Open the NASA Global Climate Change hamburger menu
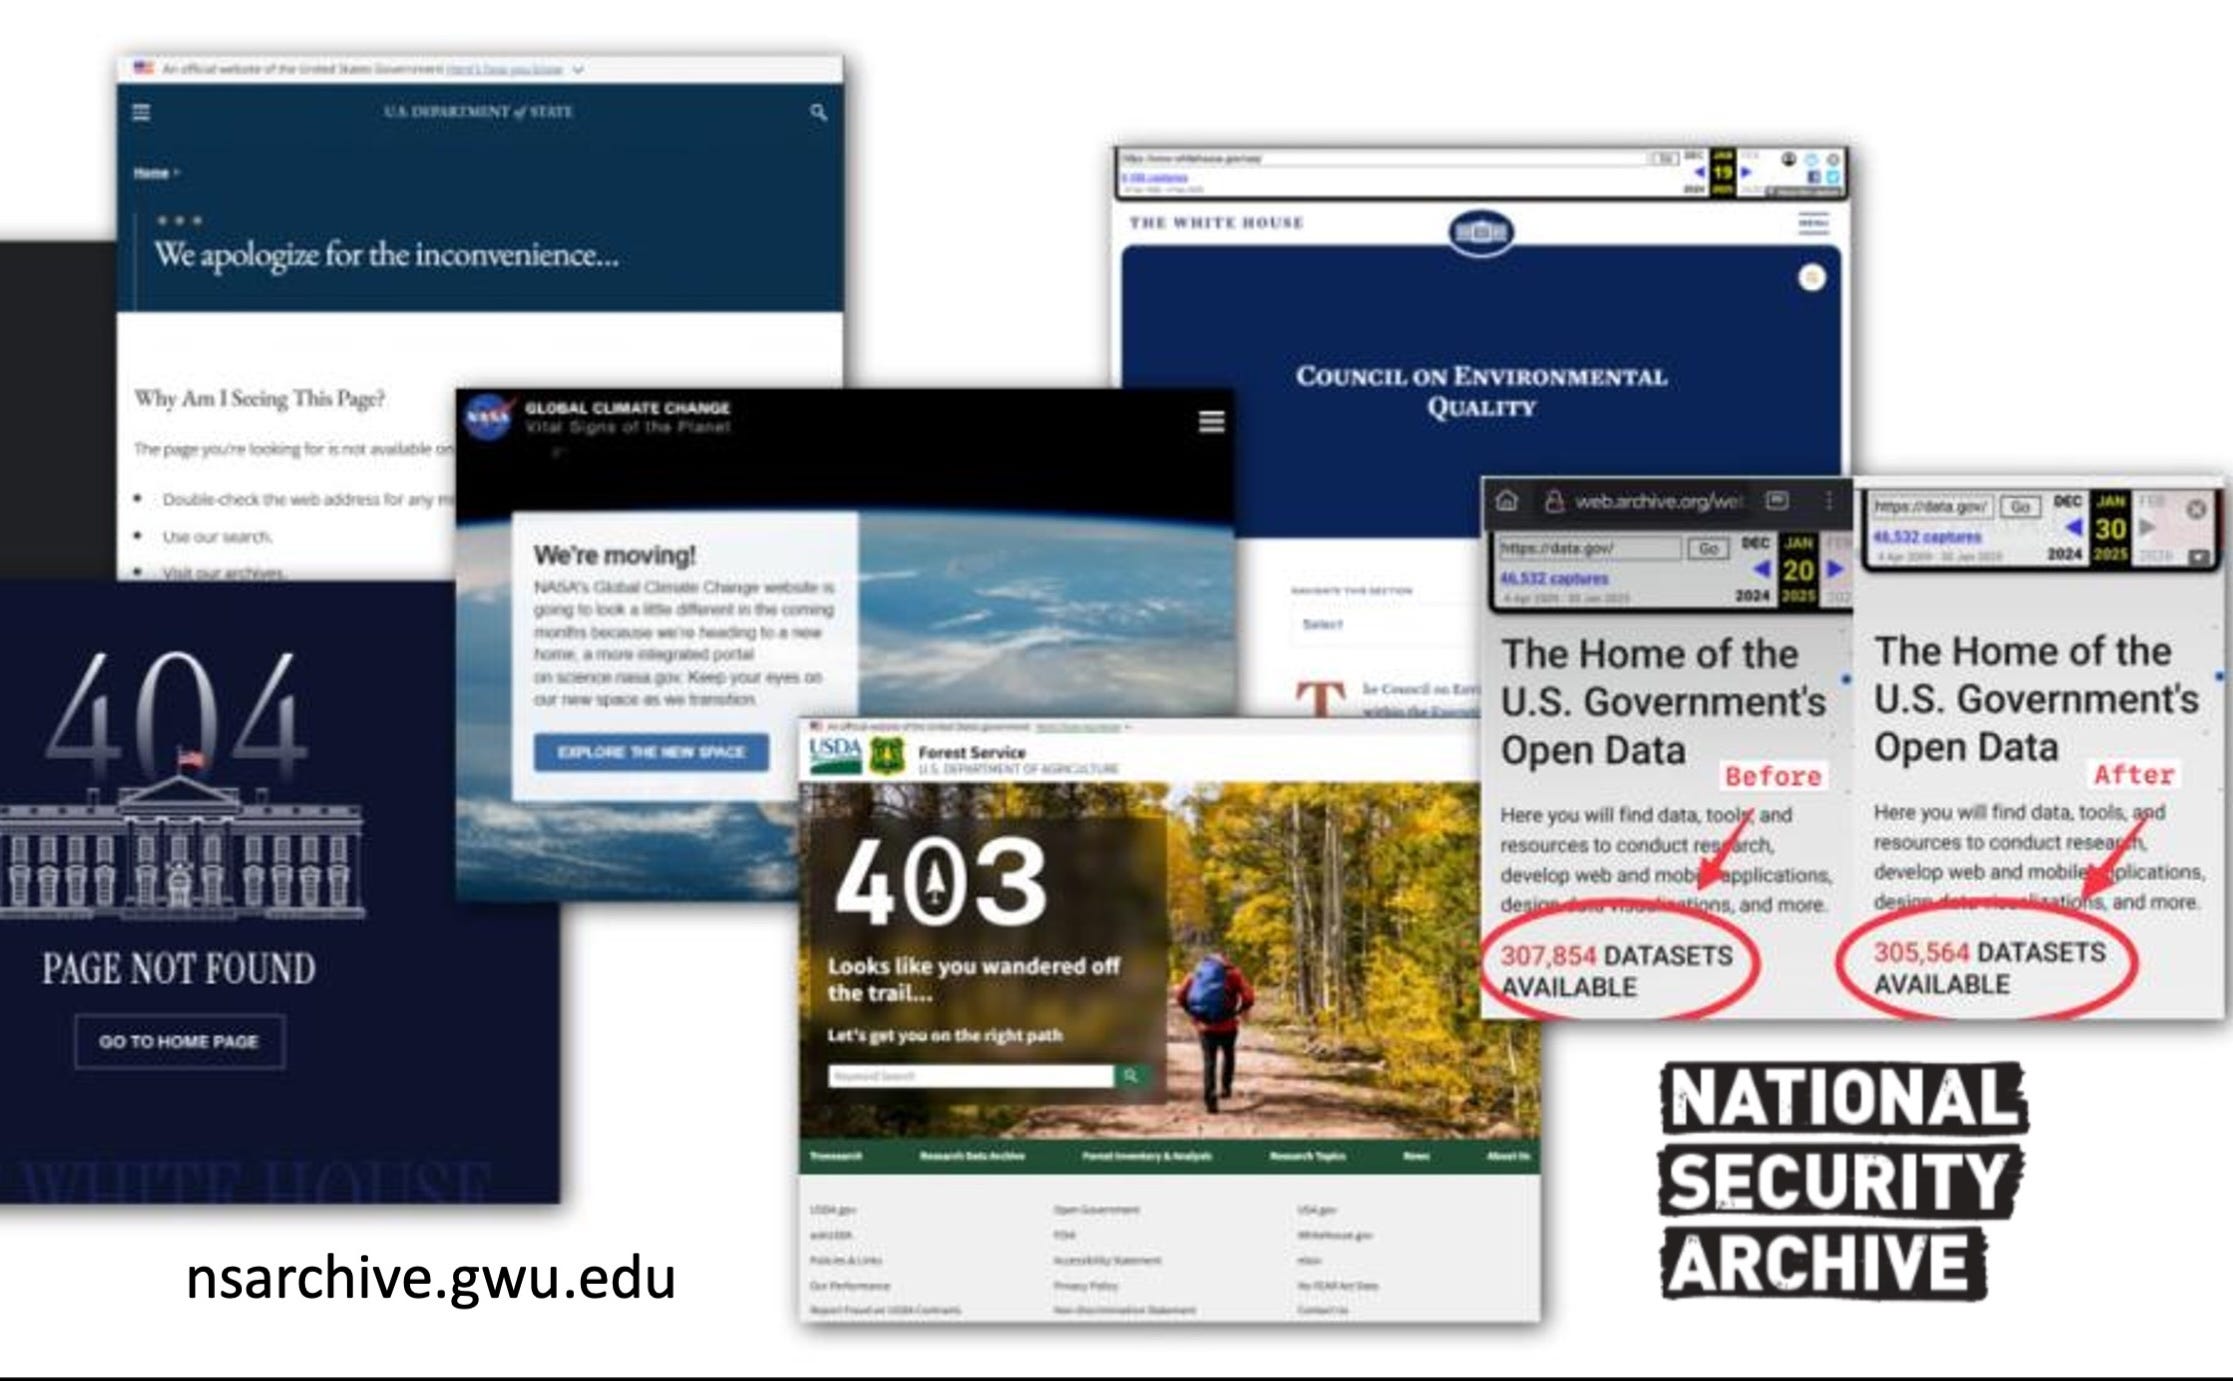This screenshot has height=1381, width=2233. (x=1211, y=422)
